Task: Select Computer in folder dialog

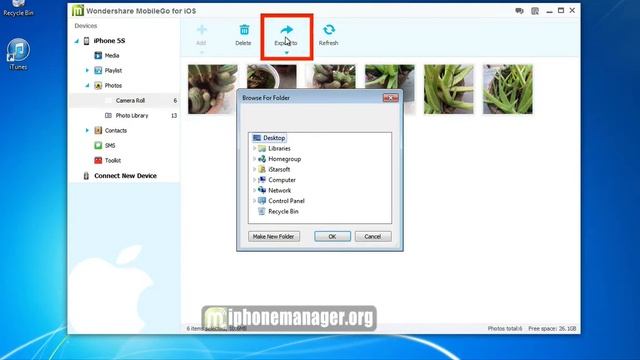Action: tap(282, 180)
